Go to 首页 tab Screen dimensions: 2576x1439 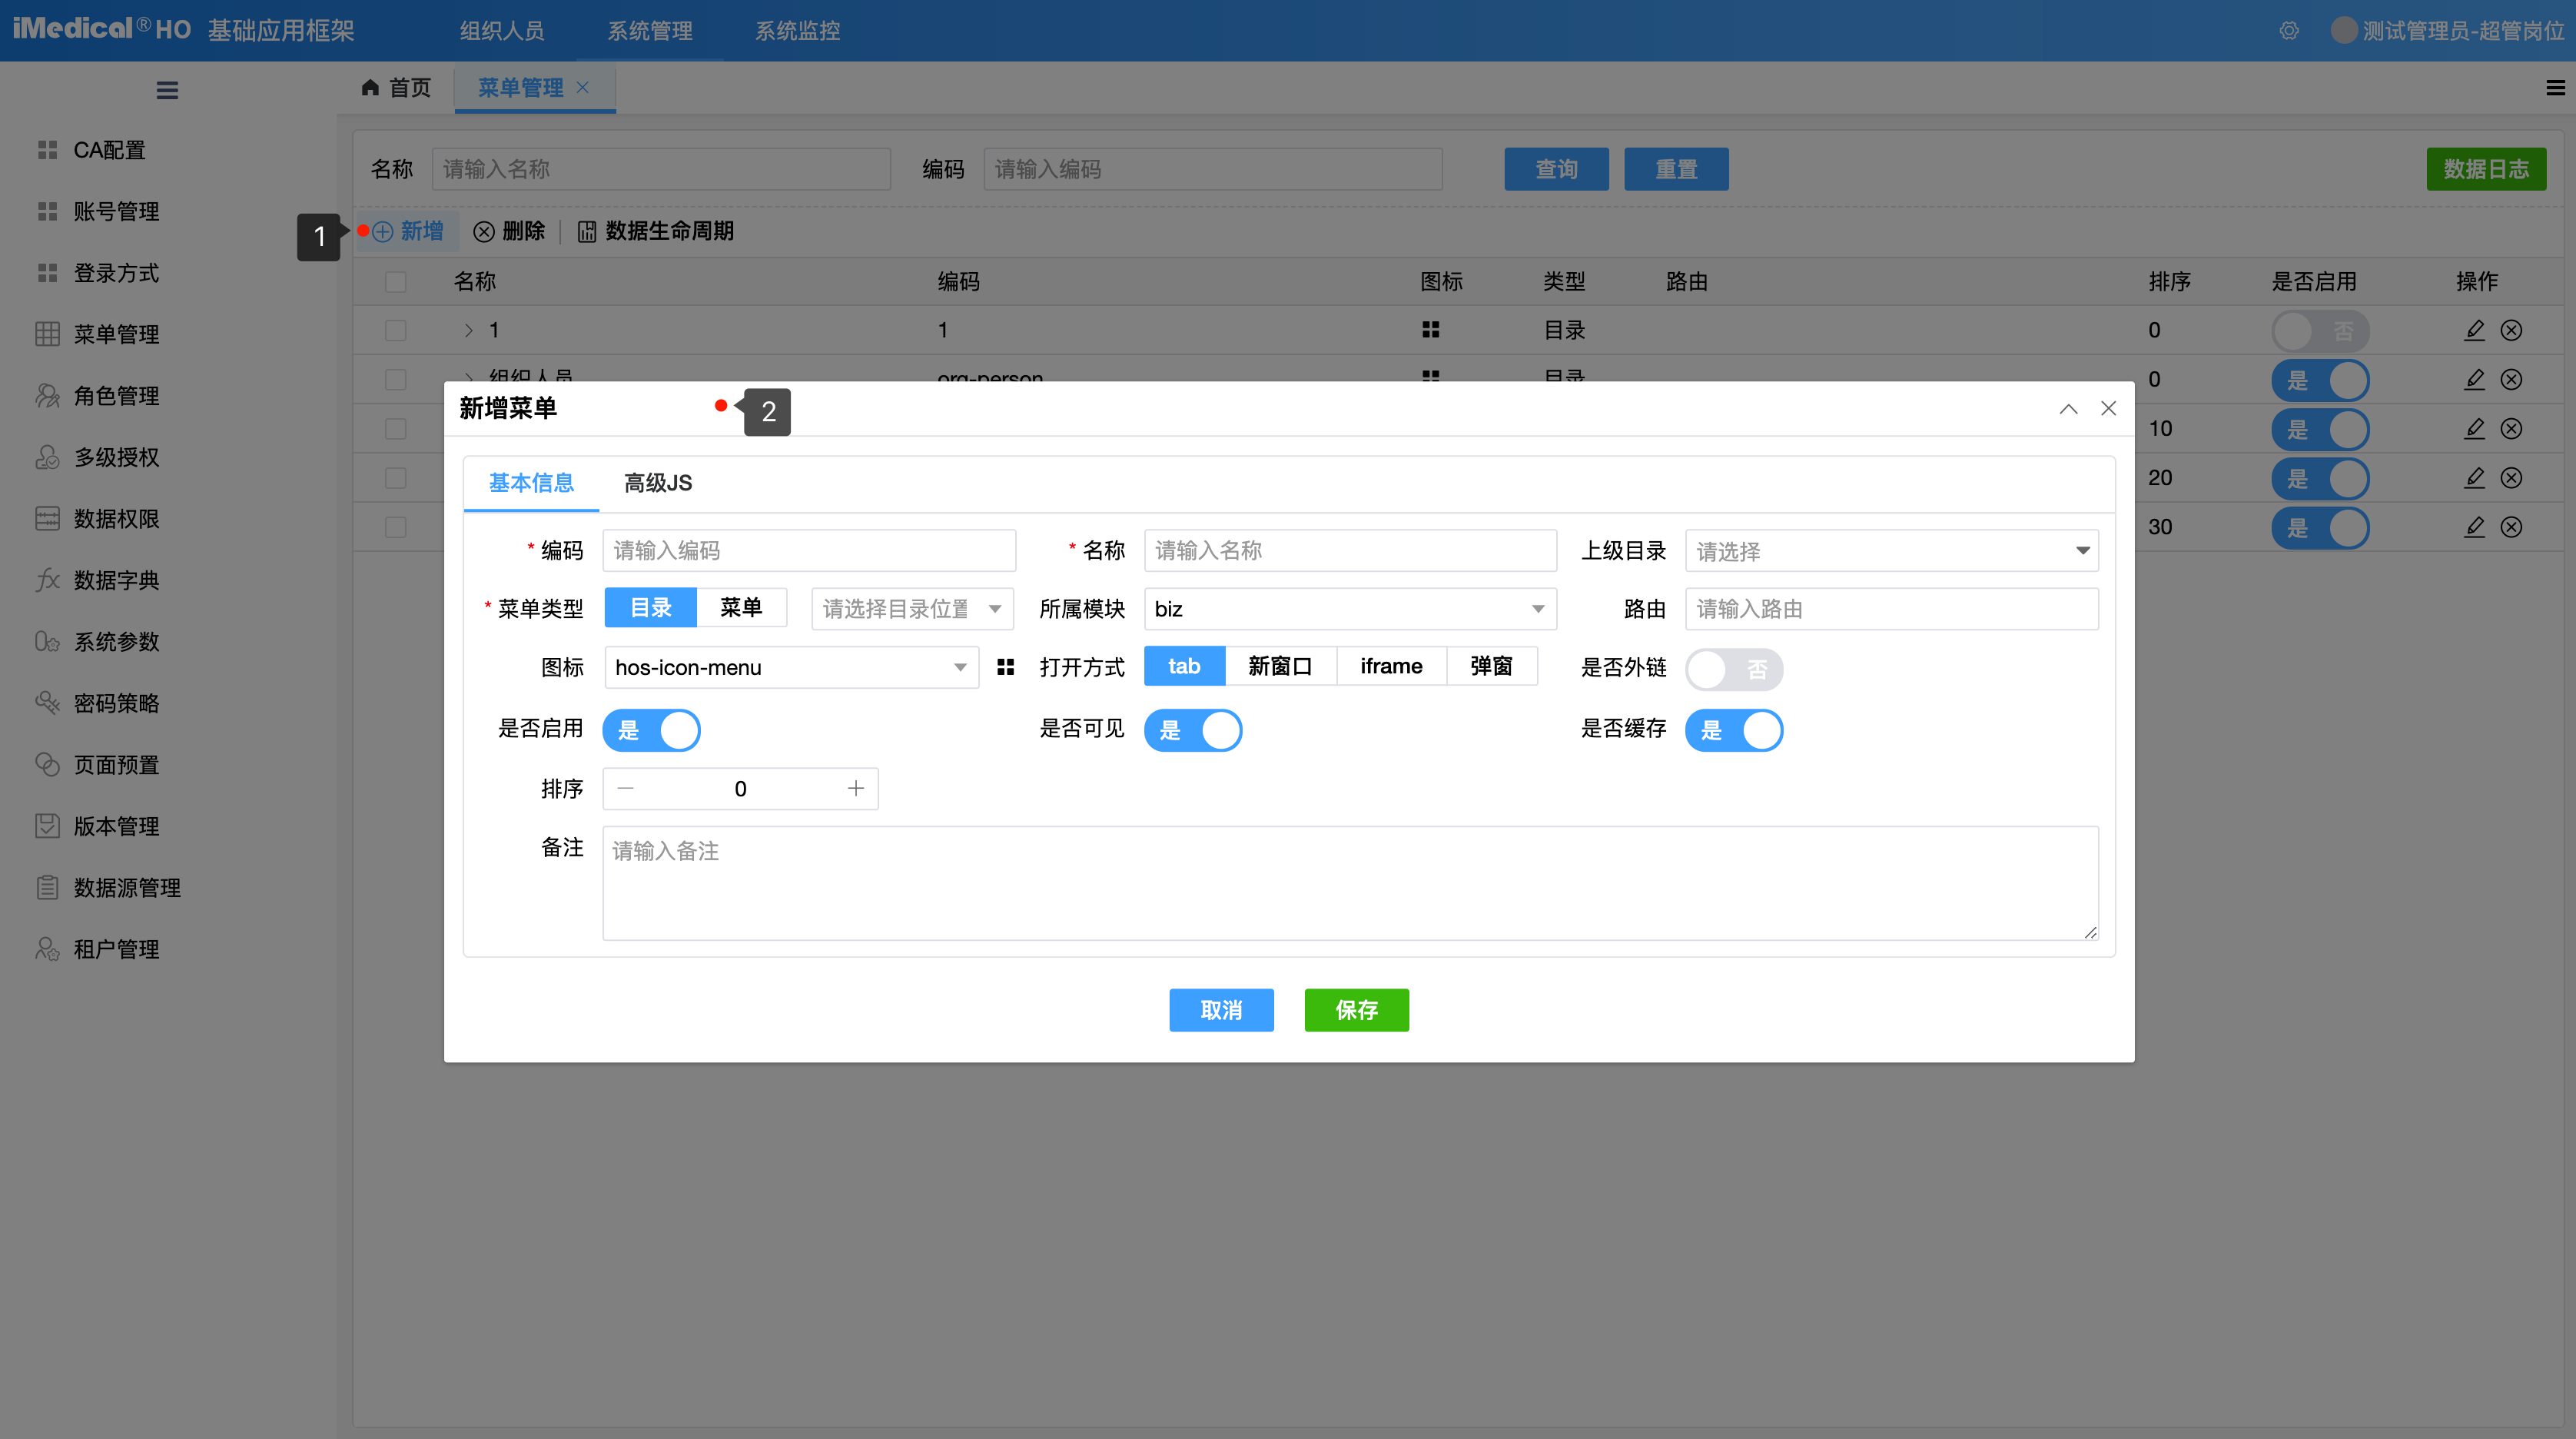pyautogui.click(x=396, y=88)
